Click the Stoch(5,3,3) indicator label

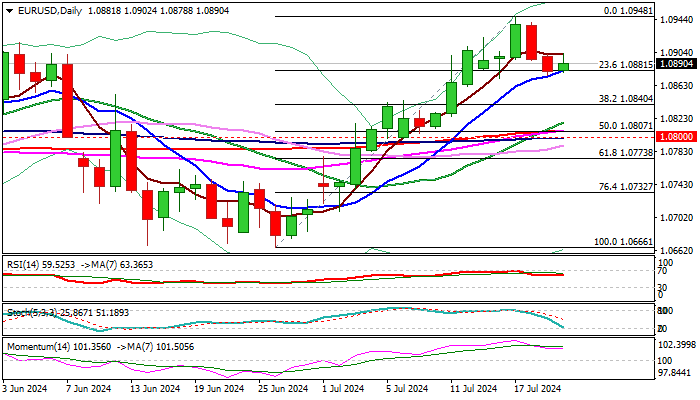(x=32, y=312)
